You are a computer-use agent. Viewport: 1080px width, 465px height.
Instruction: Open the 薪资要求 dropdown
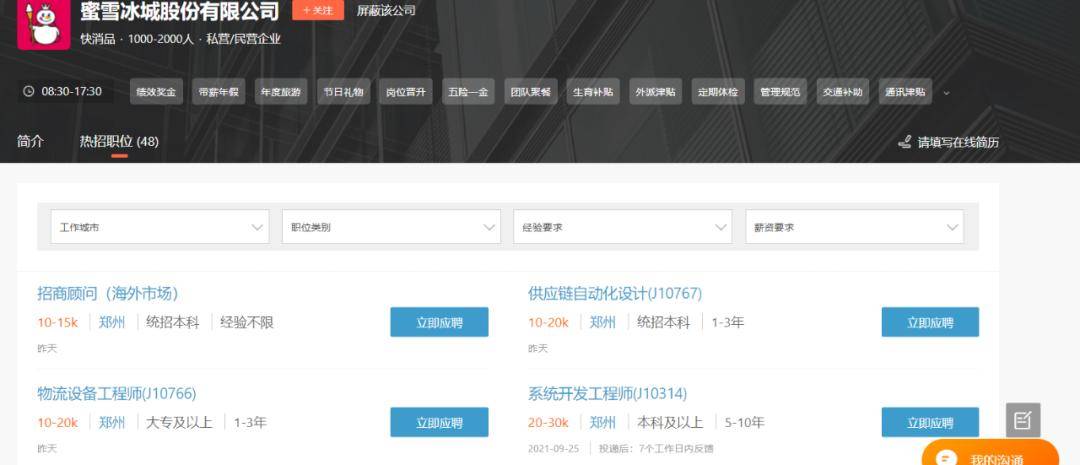[854, 227]
